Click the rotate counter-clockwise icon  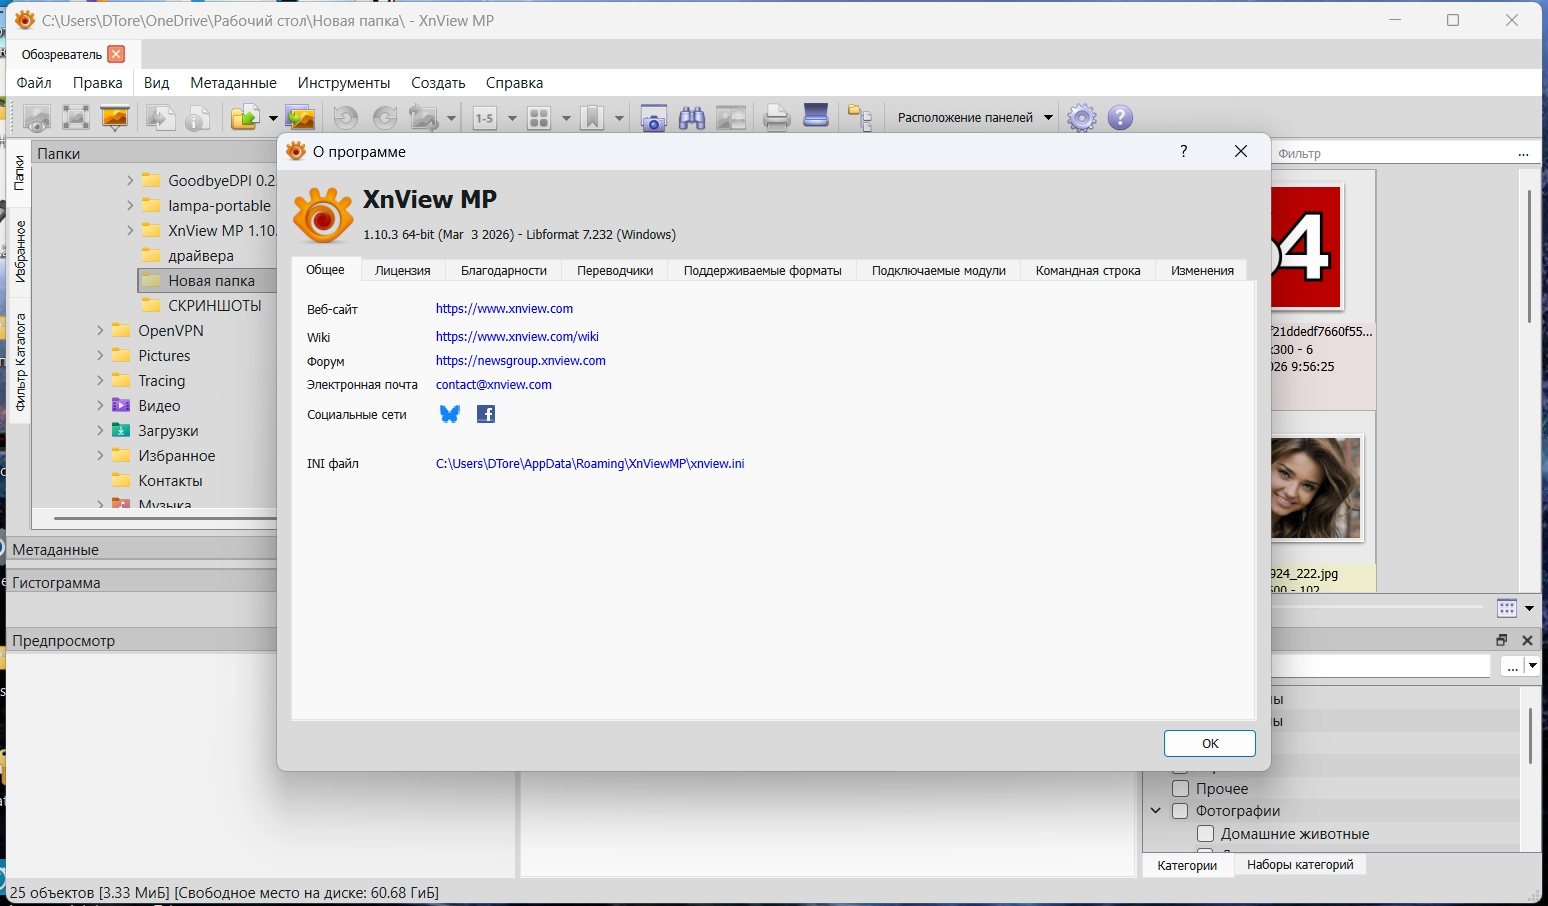pos(346,118)
